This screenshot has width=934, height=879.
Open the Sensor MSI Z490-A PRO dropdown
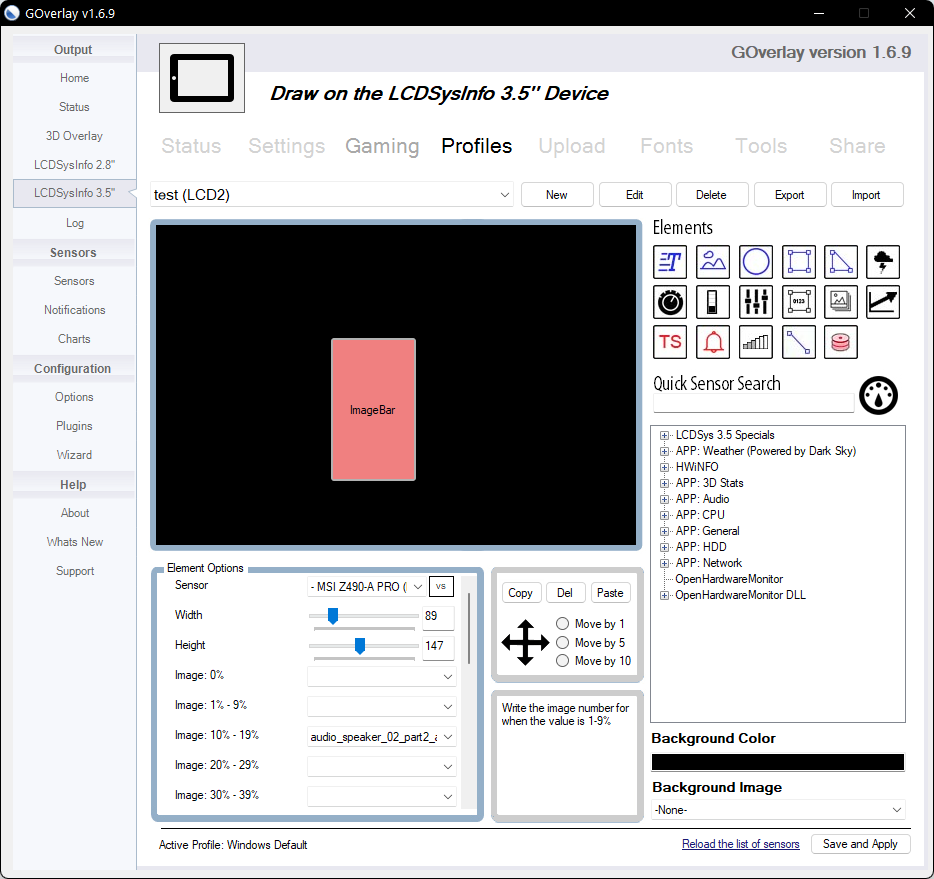point(366,587)
